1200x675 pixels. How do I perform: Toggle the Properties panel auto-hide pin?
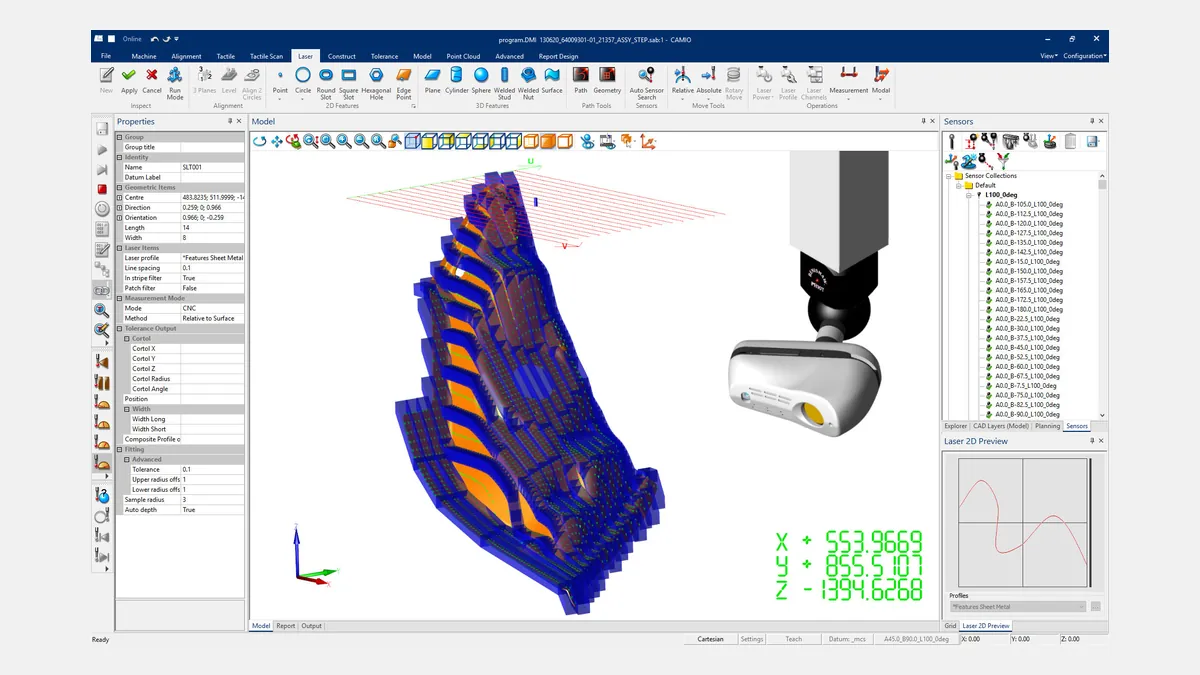click(x=229, y=121)
